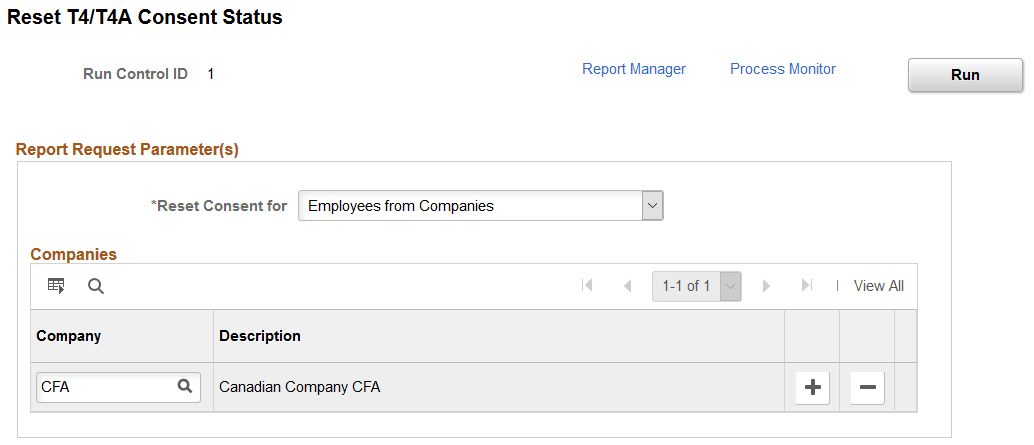This screenshot has height=445, width=1034.
Task: Delete the CFA row with minus button
Action: [867, 388]
